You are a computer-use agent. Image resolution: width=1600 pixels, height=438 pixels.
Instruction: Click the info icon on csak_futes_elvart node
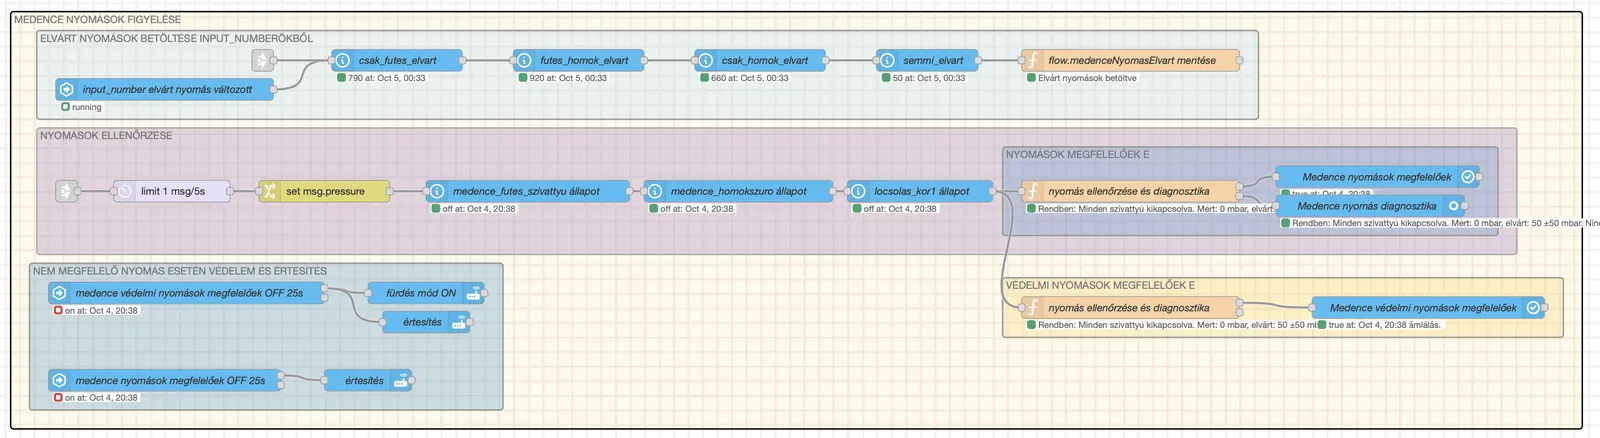342,60
